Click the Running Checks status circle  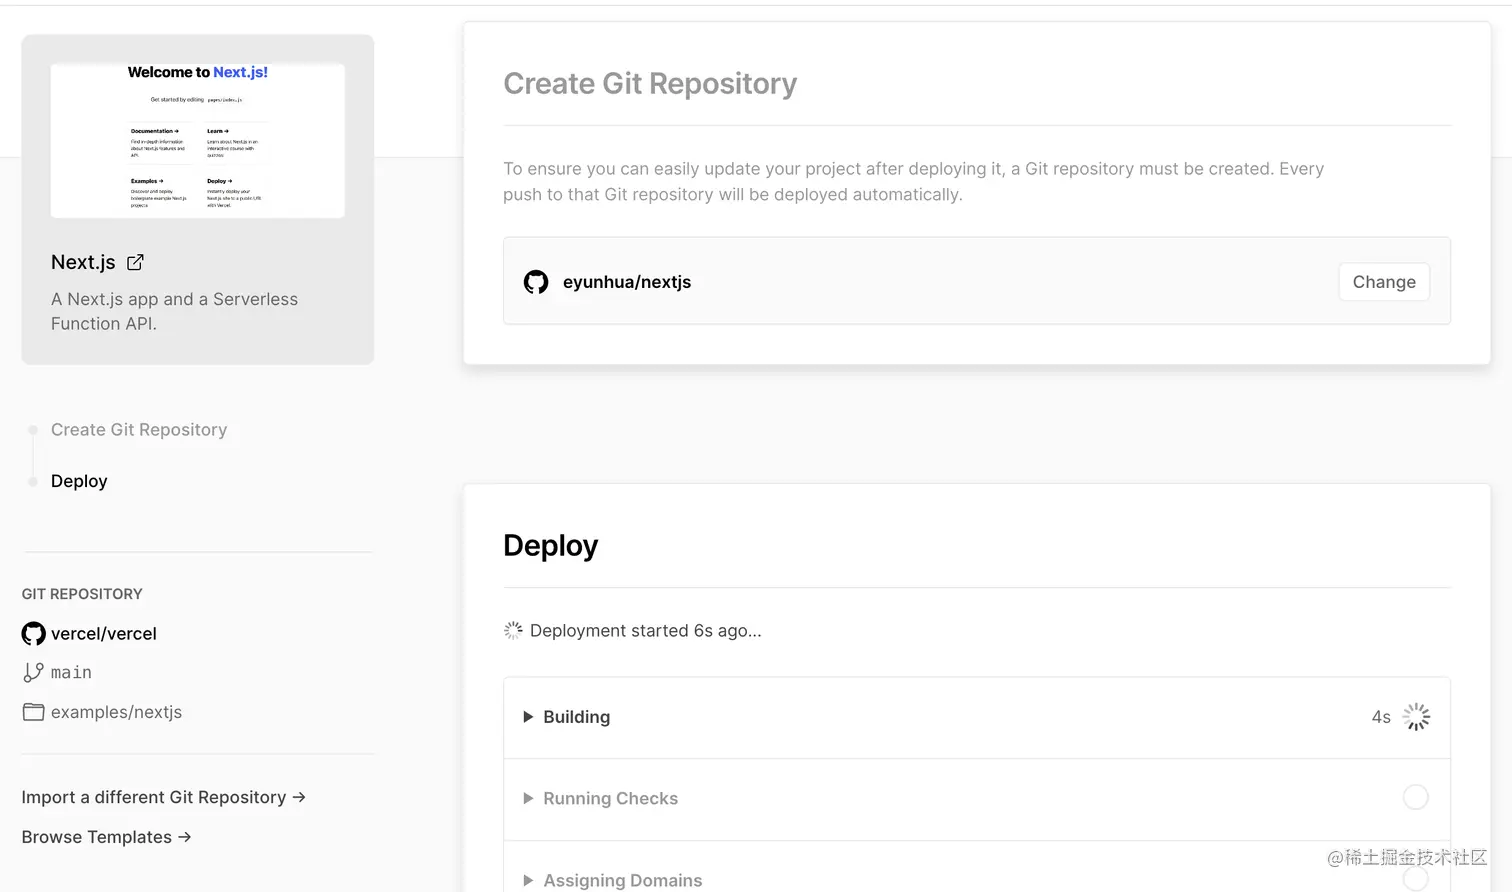coord(1416,797)
